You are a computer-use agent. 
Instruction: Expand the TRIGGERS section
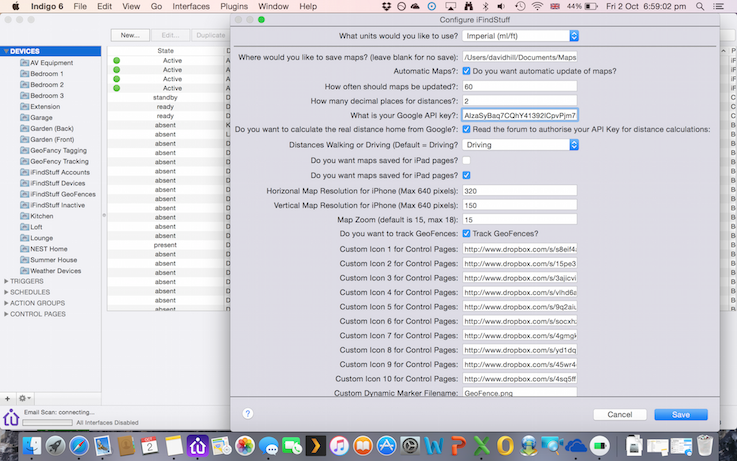[x=6, y=281]
